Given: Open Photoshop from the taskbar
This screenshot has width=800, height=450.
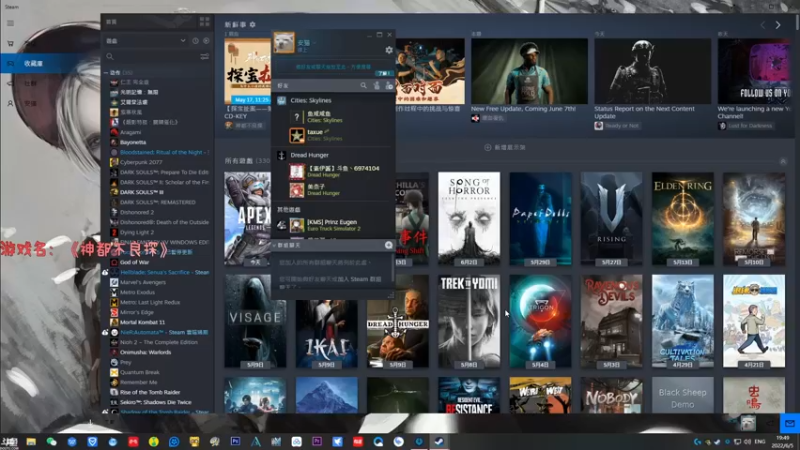Looking at the screenshot, I should pos(235,441).
